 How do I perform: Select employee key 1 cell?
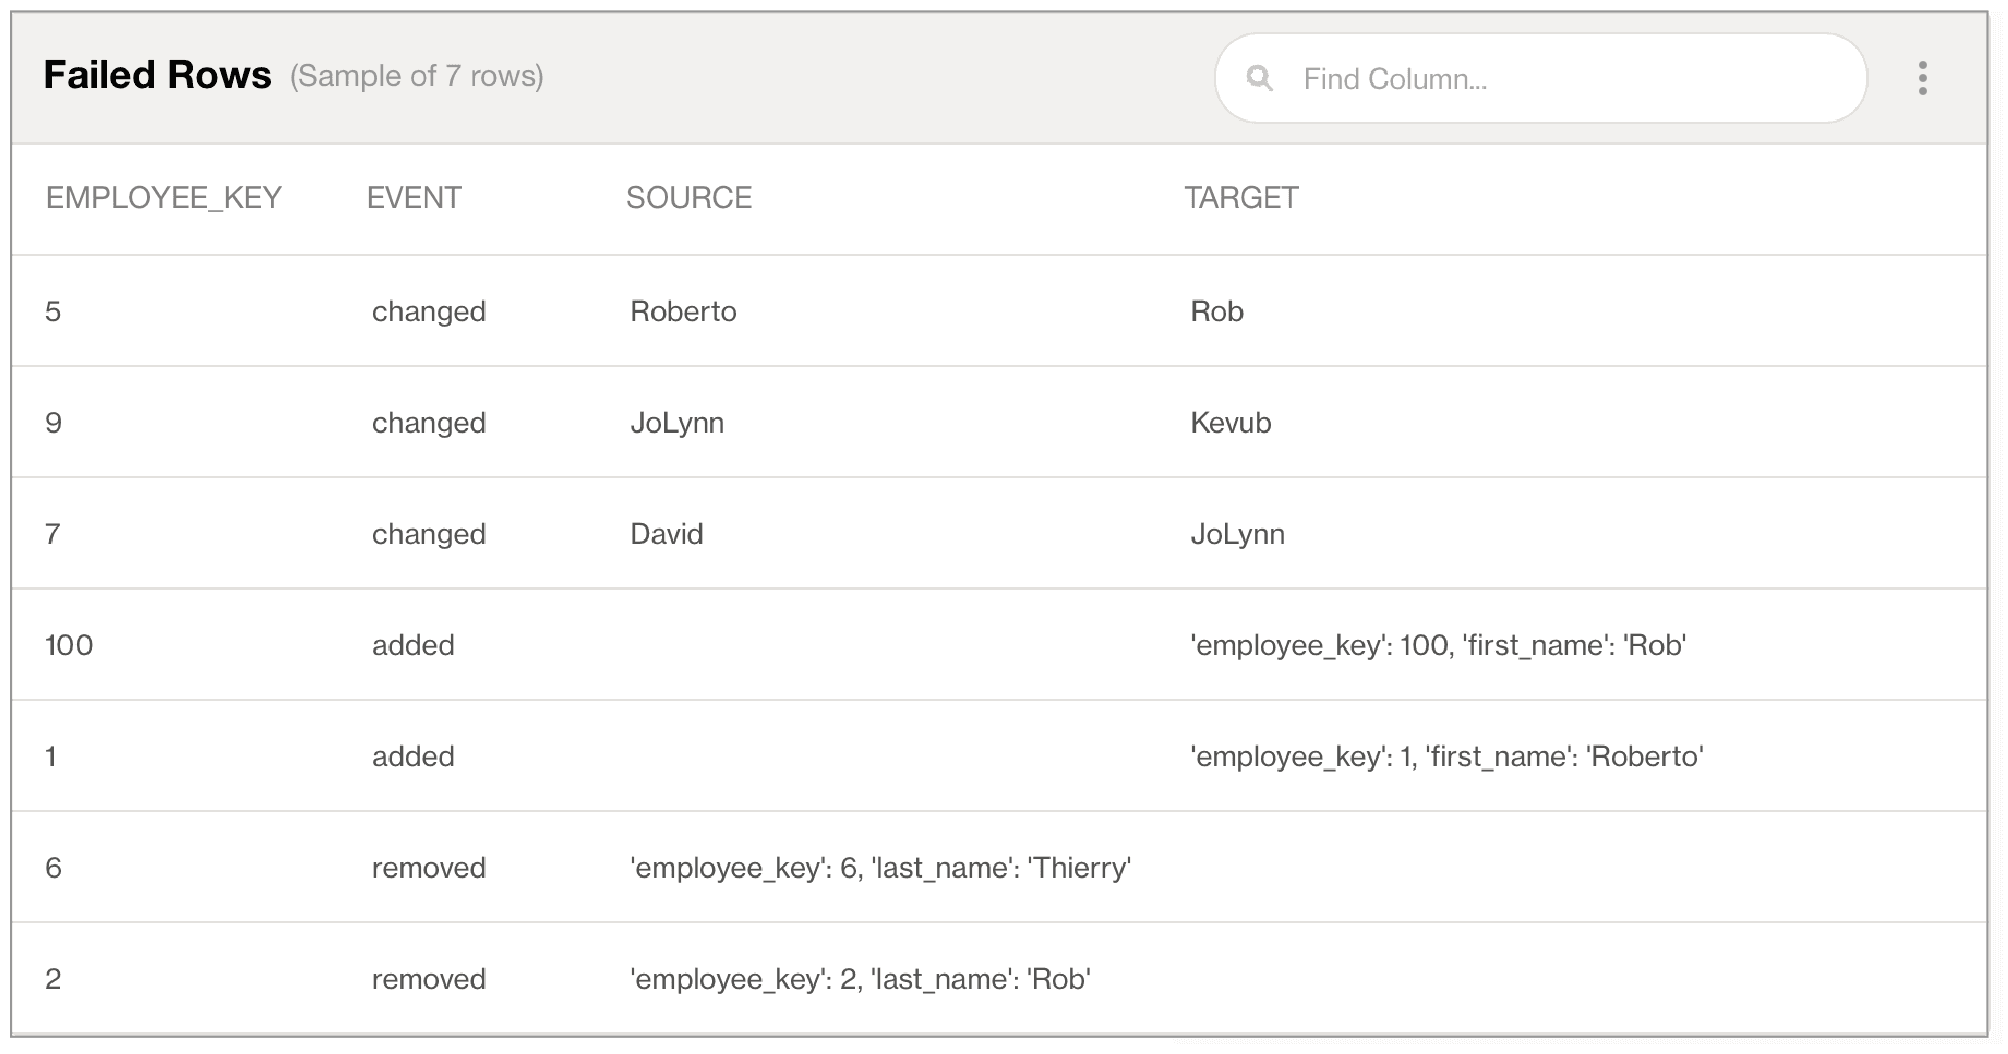51,757
